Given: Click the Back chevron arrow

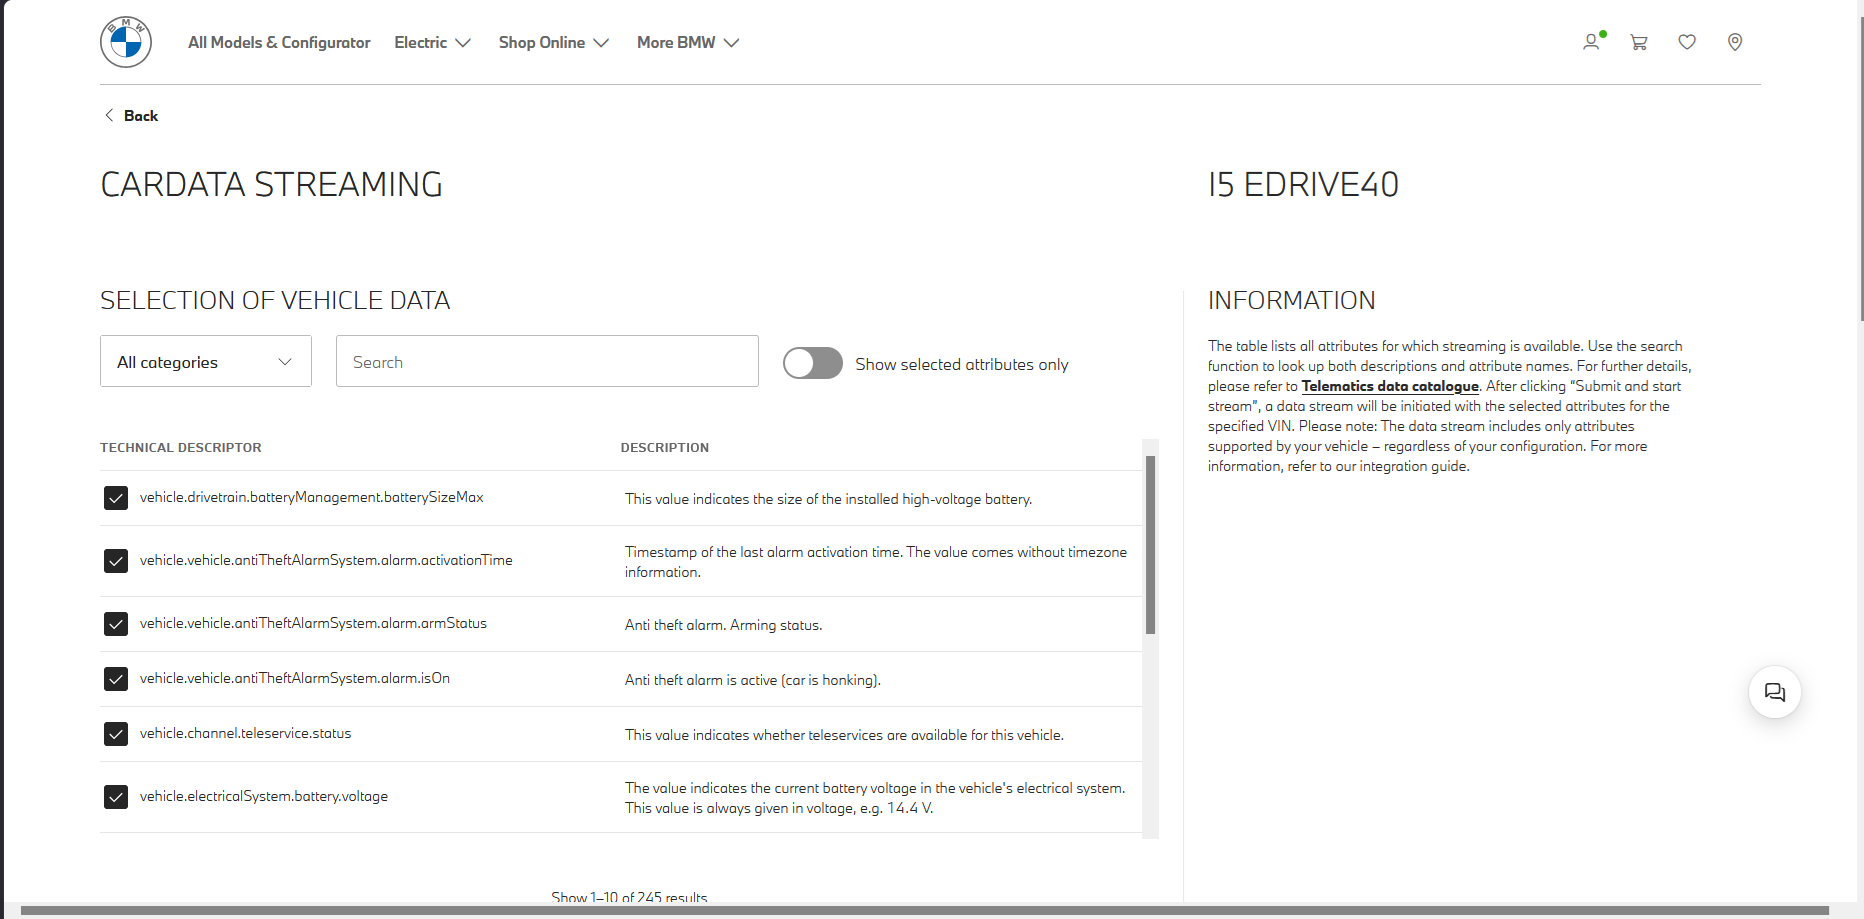Looking at the screenshot, I should tap(109, 115).
